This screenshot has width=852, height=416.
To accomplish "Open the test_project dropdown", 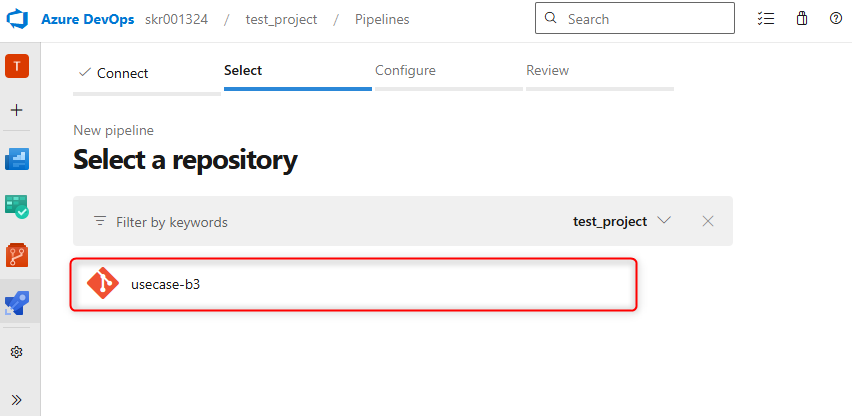I will pos(622,221).
